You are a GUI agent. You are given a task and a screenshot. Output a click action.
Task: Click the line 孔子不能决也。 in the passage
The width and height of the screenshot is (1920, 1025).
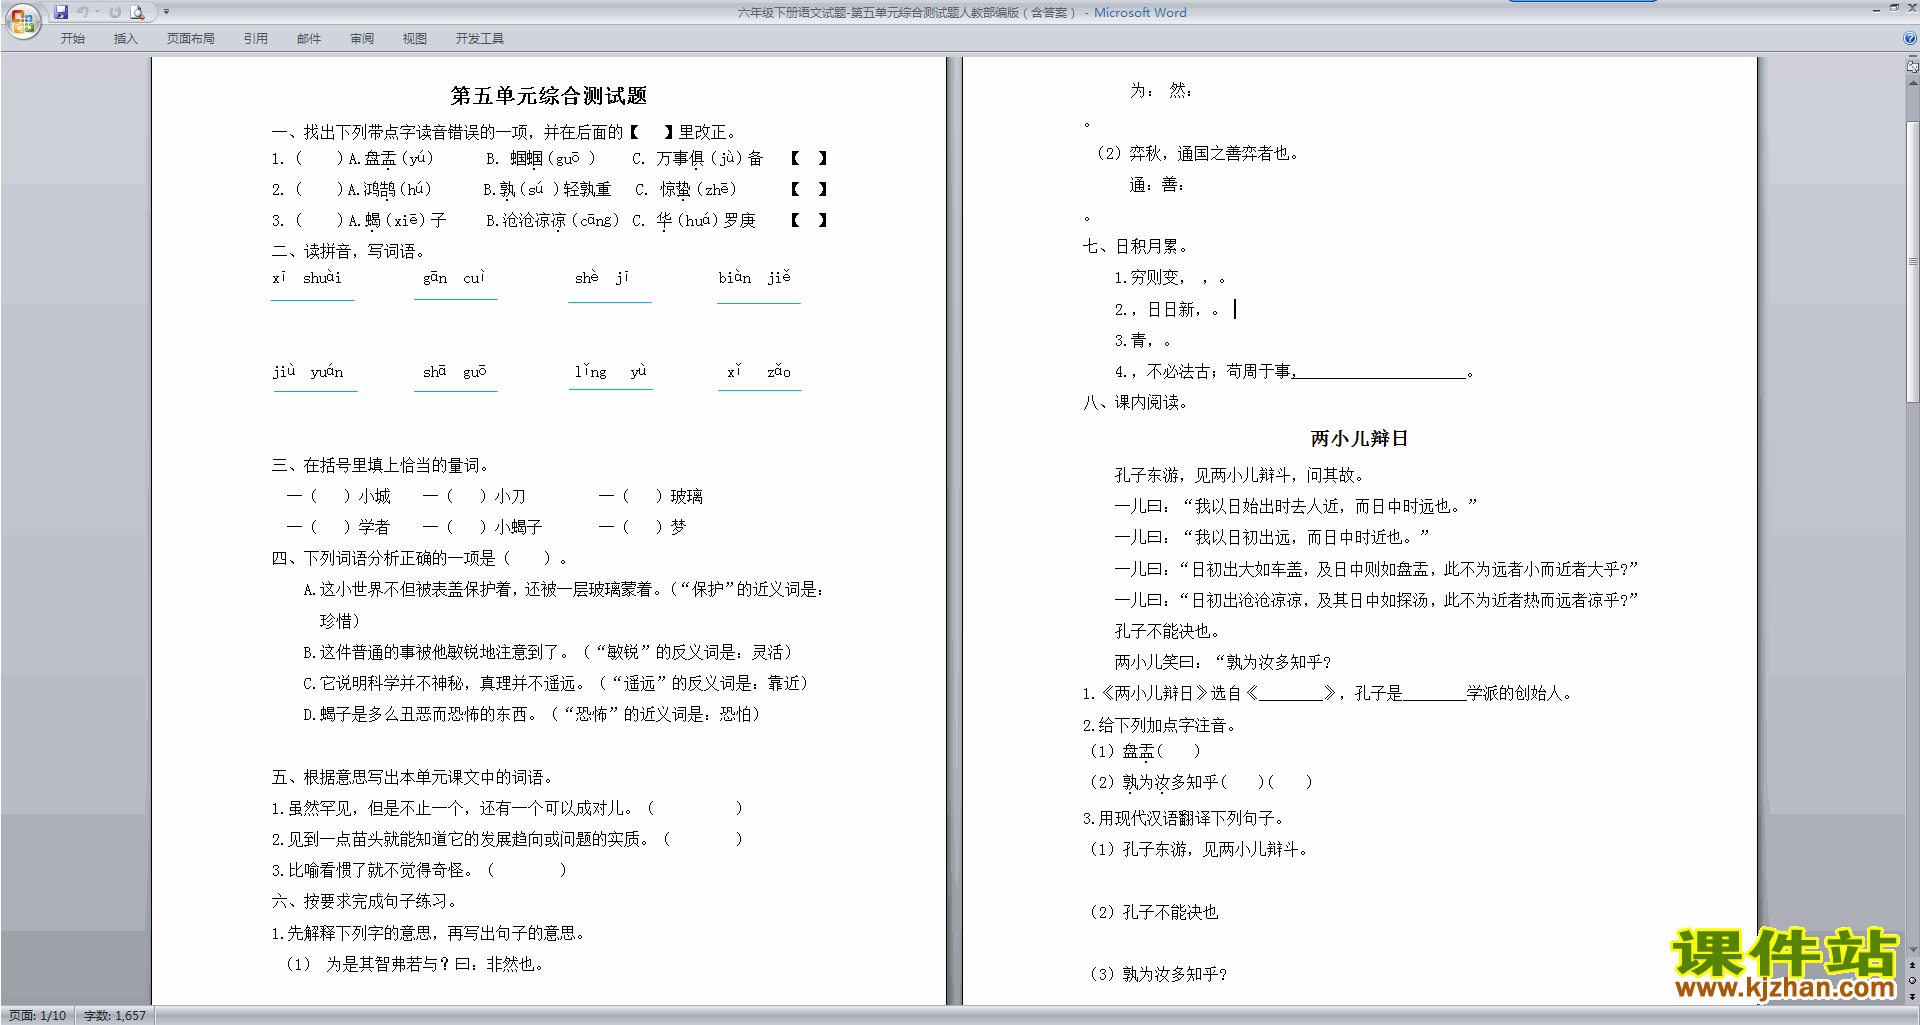(1167, 631)
